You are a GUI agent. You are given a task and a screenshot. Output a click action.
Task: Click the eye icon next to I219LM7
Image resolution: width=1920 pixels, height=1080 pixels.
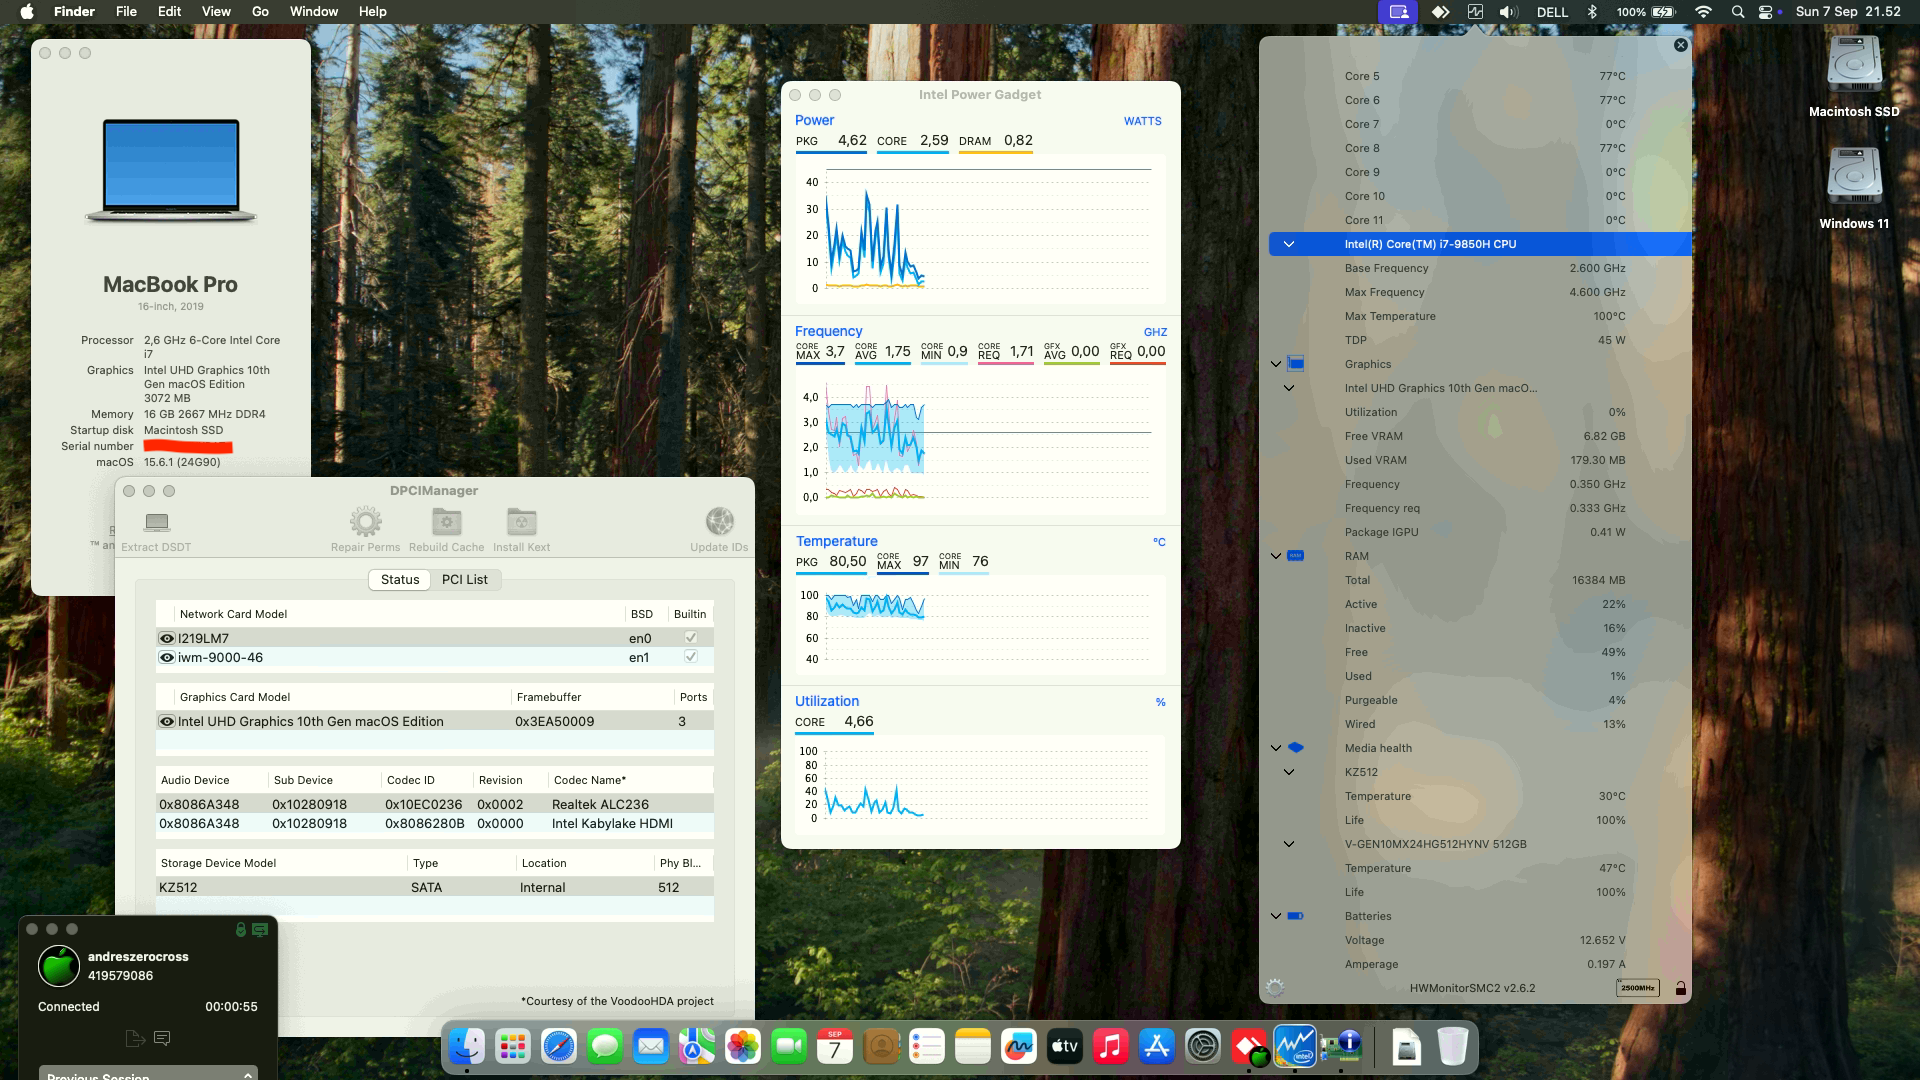(167, 638)
